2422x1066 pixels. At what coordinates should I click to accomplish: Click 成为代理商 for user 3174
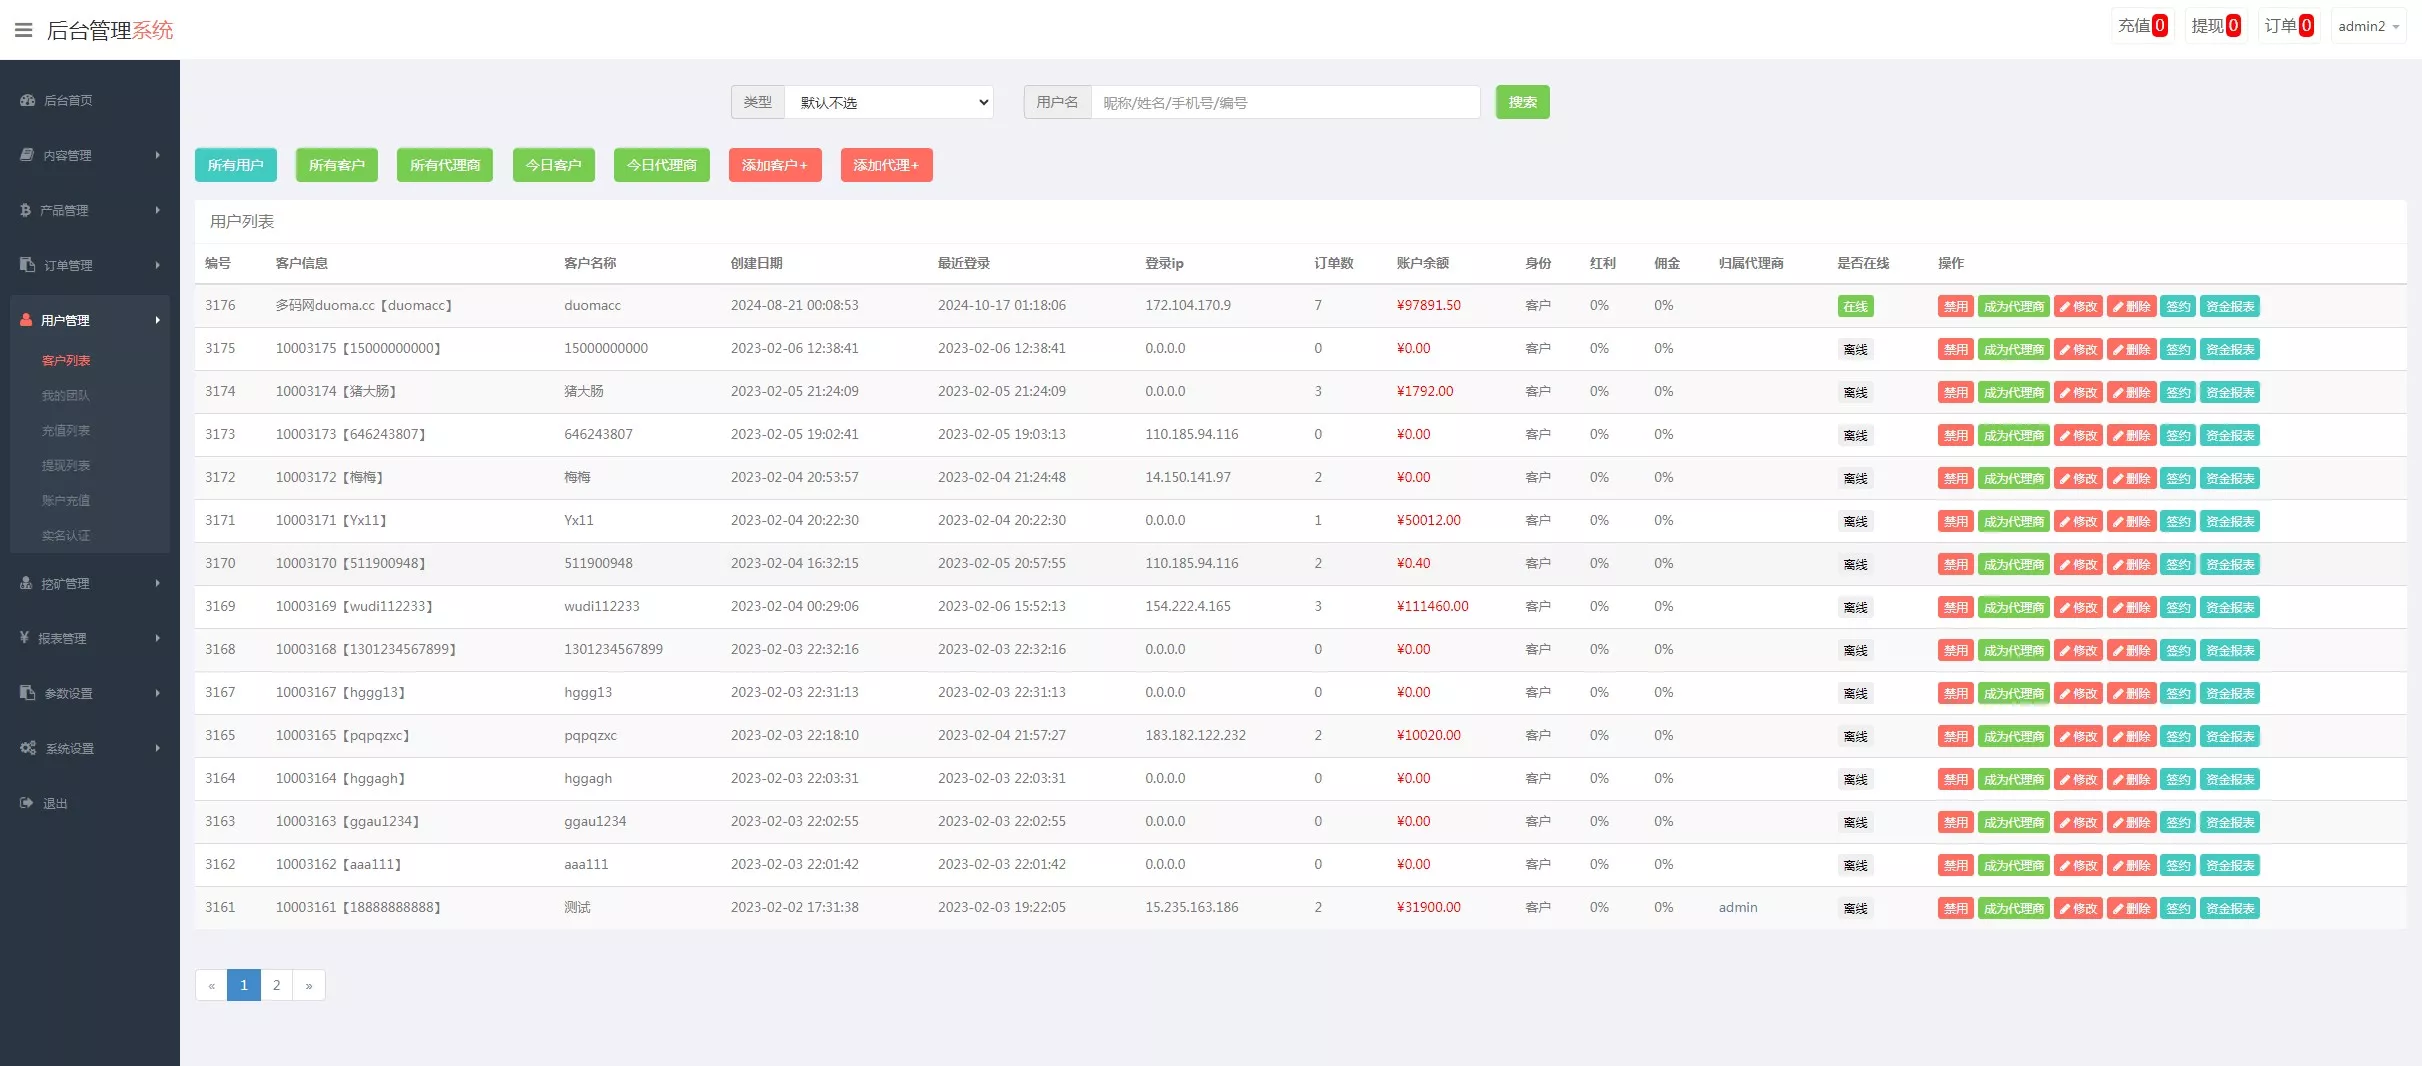click(x=2013, y=393)
